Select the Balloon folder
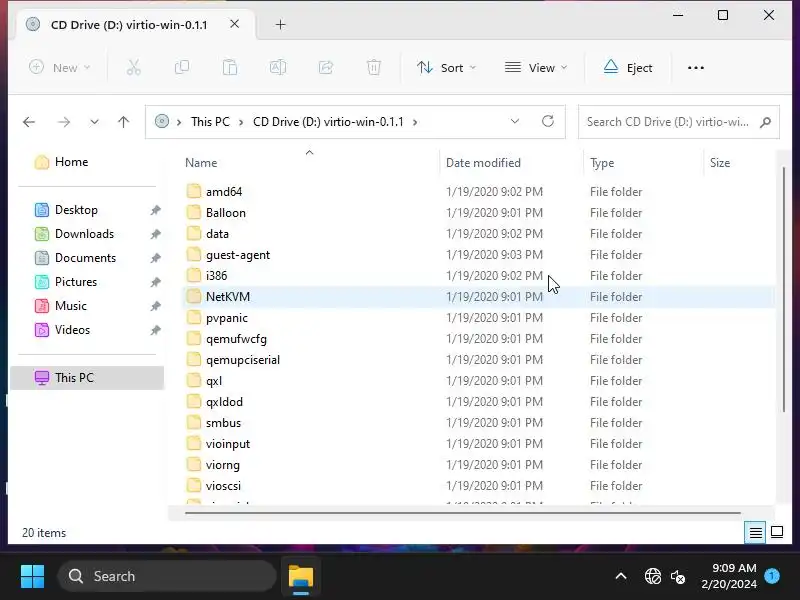Image resolution: width=800 pixels, height=600 pixels. tap(478, 212)
